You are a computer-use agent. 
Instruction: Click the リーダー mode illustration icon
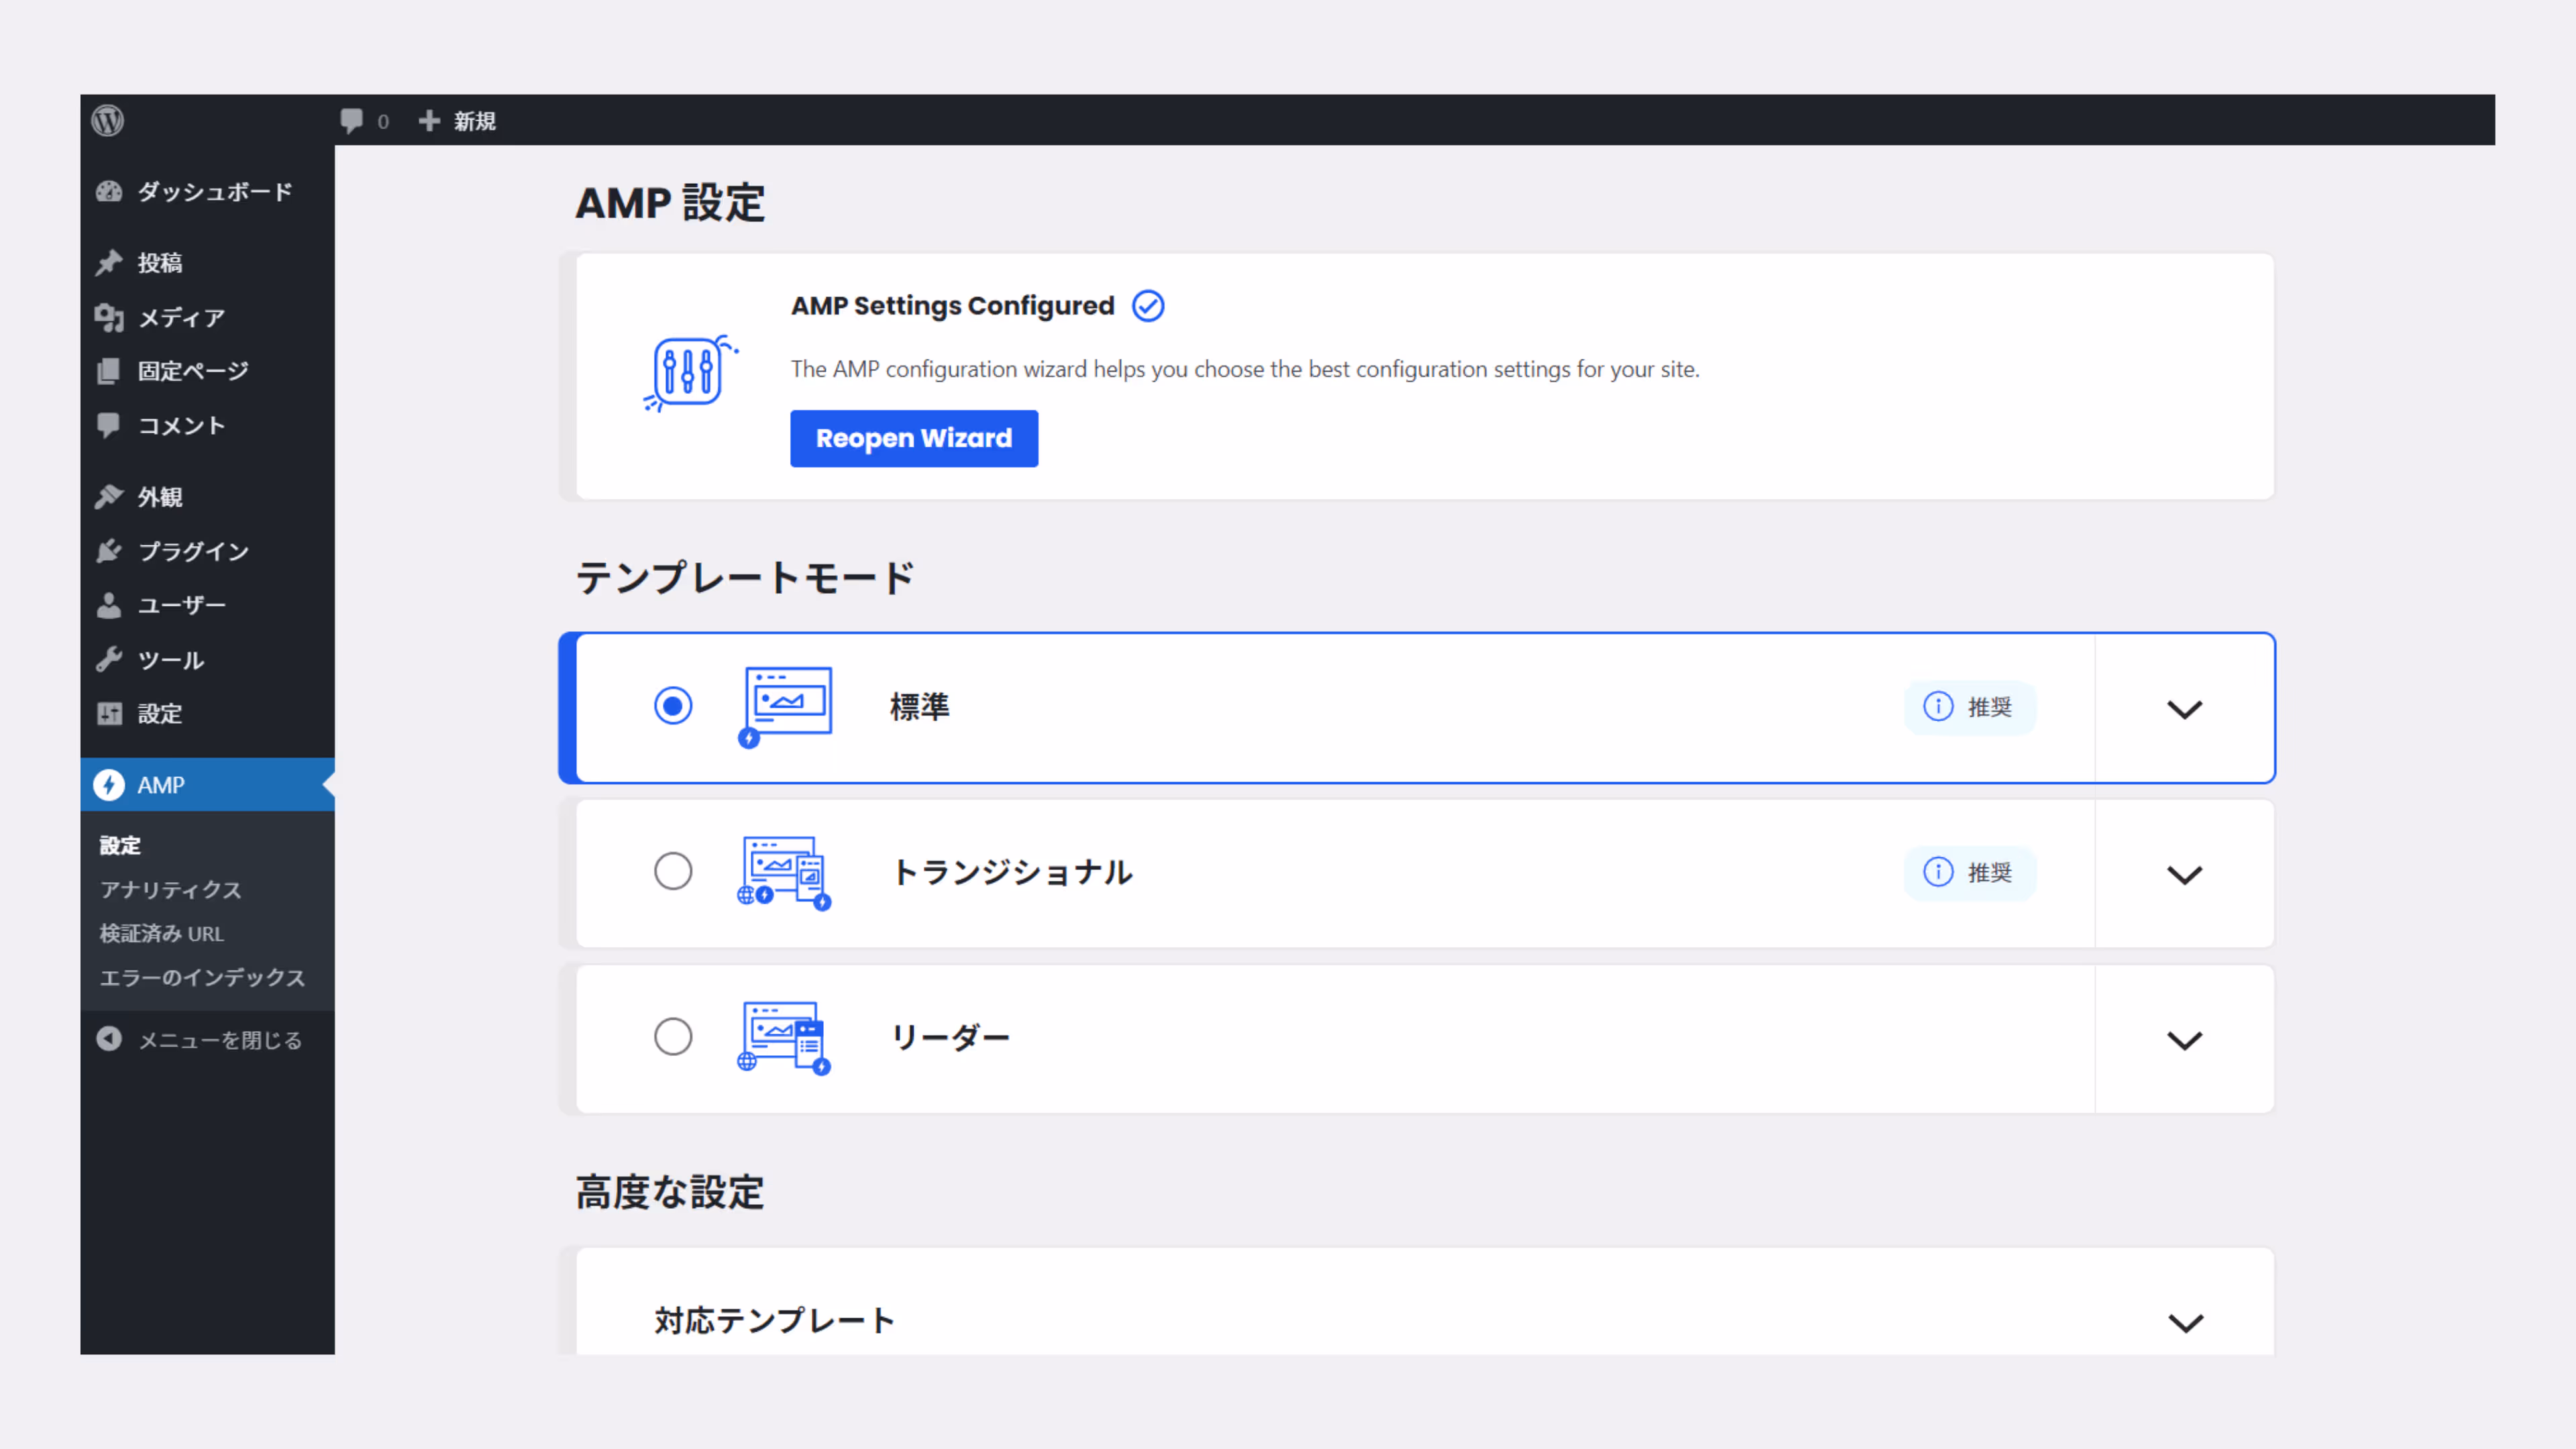click(x=785, y=1038)
